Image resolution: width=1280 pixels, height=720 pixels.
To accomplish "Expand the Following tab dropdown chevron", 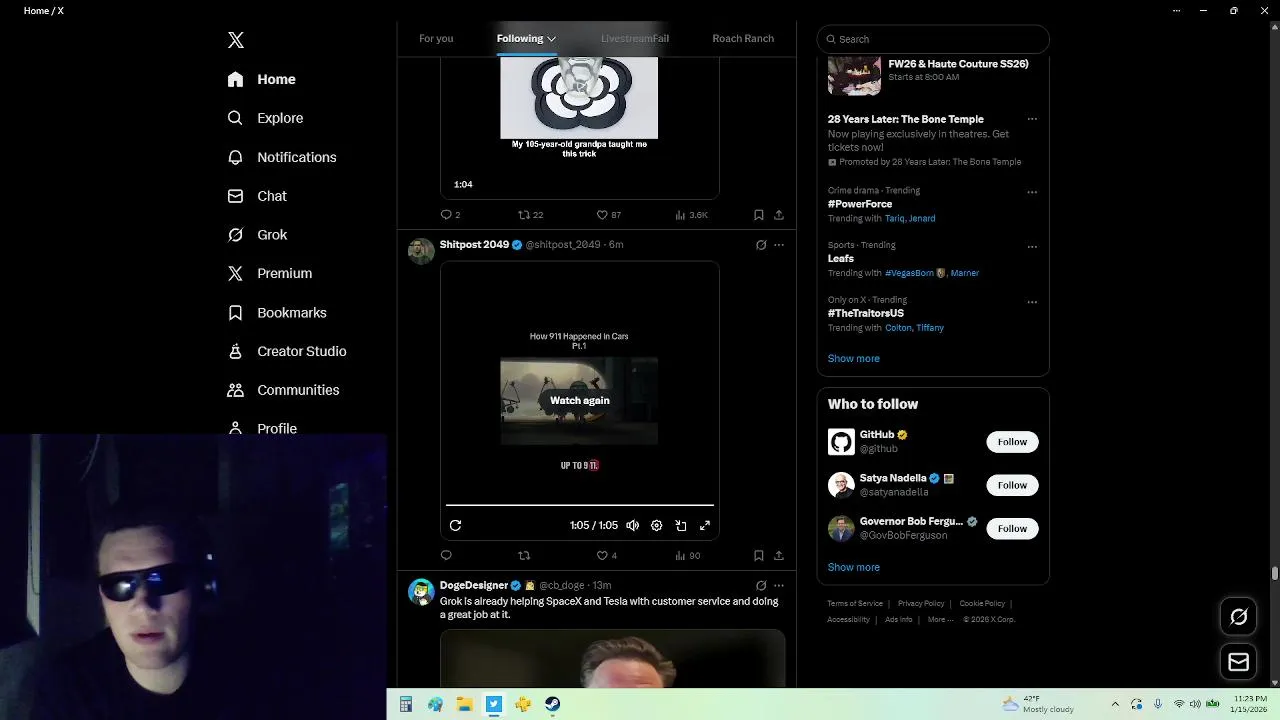I will [551, 39].
